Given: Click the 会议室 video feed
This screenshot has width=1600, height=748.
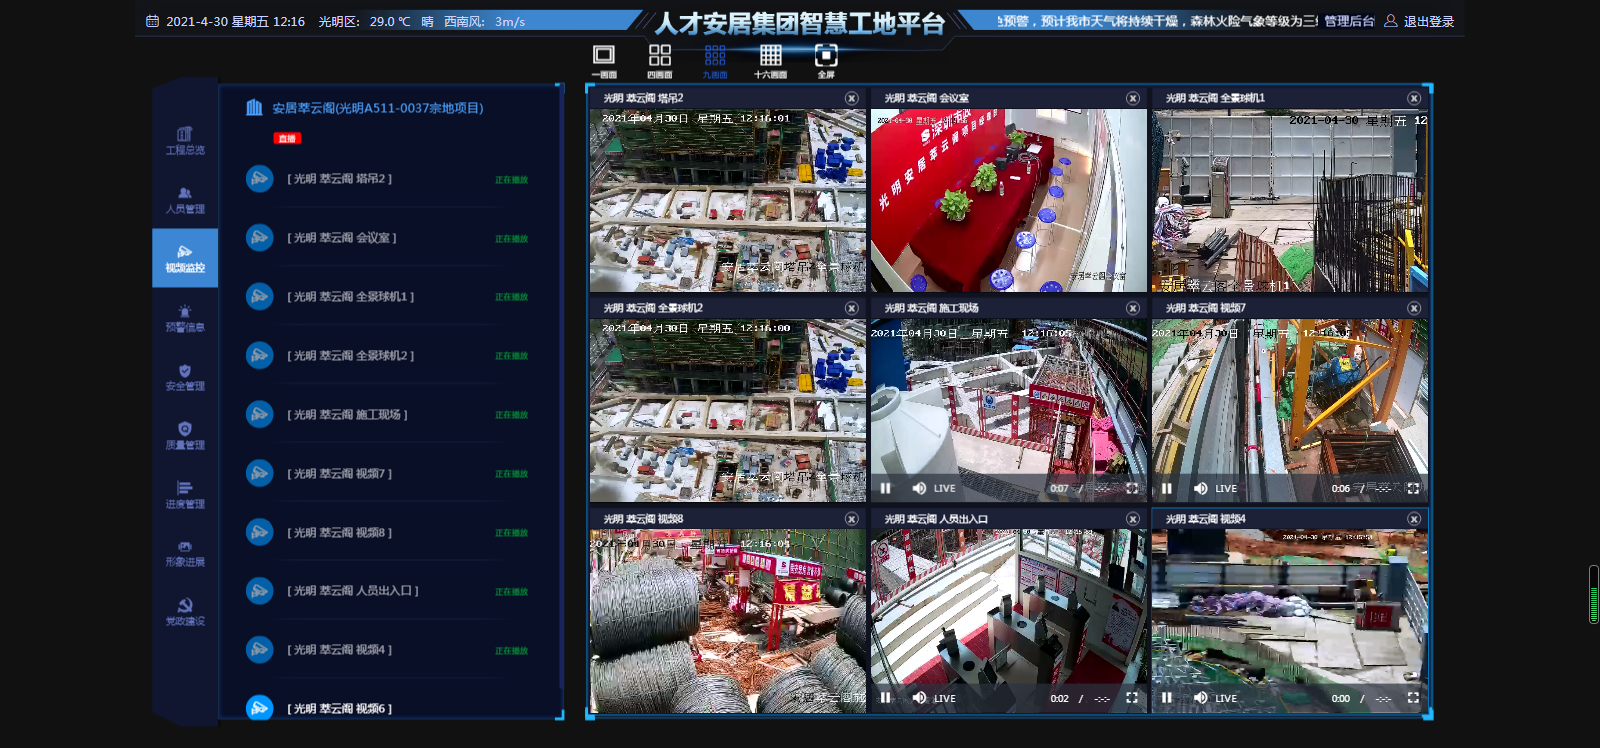Looking at the screenshot, I should tap(1009, 200).
